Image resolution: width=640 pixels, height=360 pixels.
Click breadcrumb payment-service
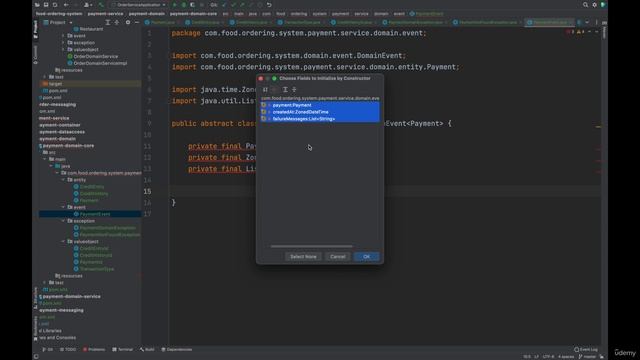[105, 14]
